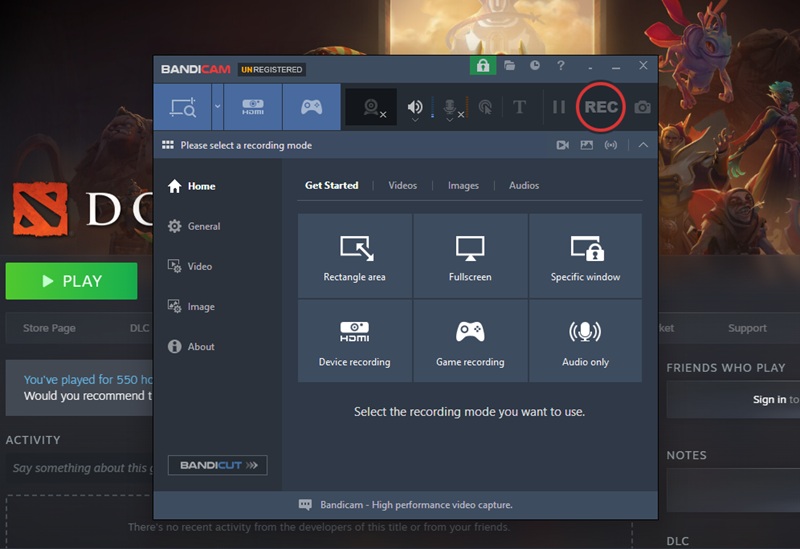The width and height of the screenshot is (800, 549).
Task: Open microphone settings chevron below mic icon
Action: [449, 120]
